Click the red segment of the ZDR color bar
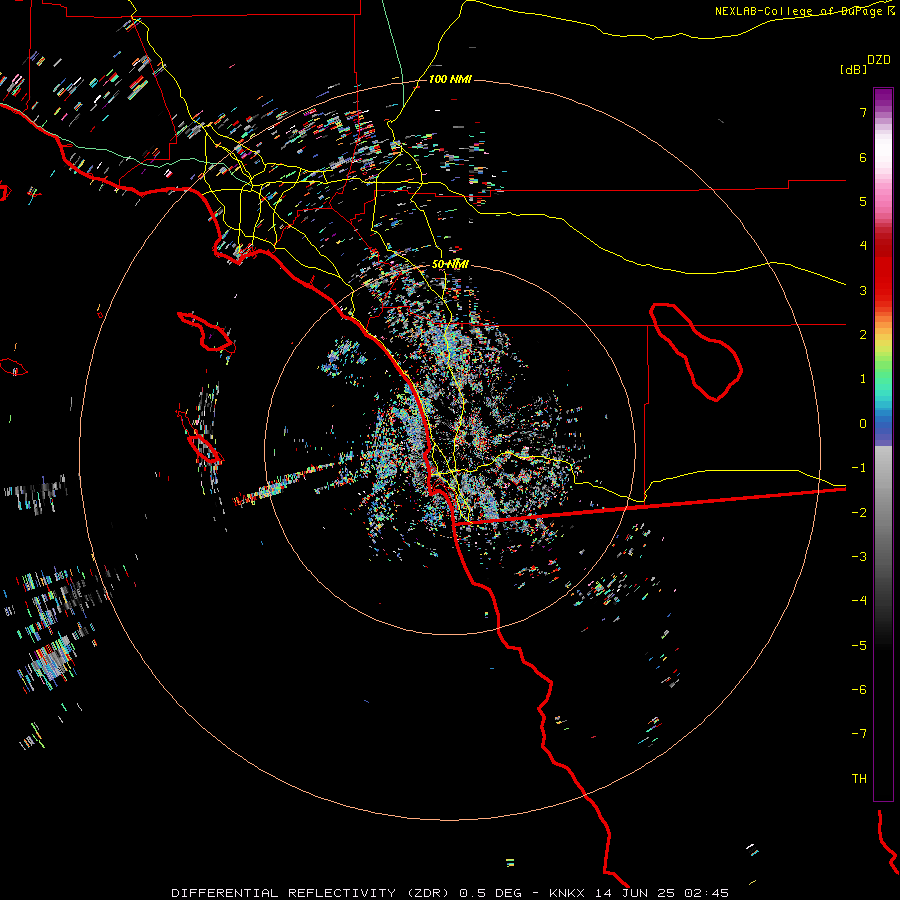Viewport: 900px width, 900px height. click(883, 270)
